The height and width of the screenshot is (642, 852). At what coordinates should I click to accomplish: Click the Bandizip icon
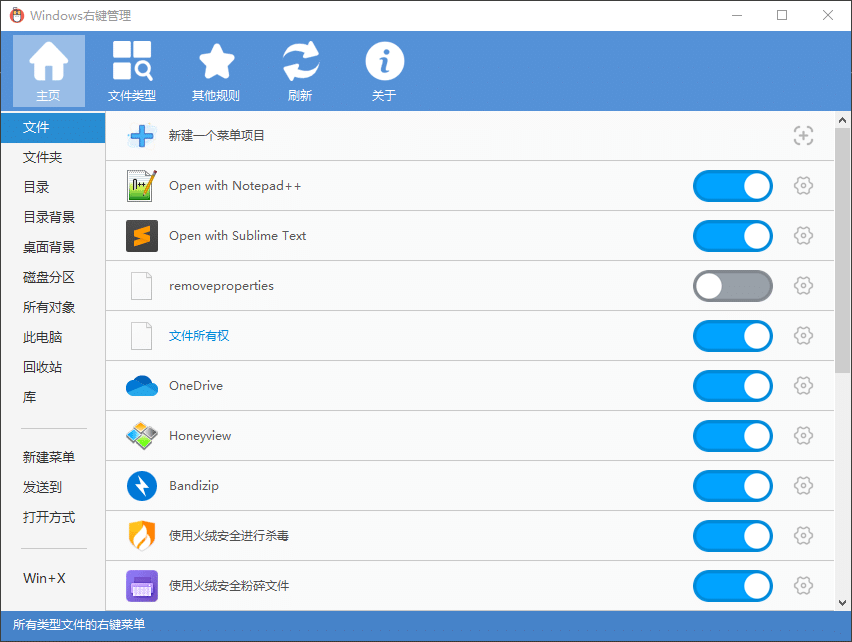pyautogui.click(x=142, y=486)
